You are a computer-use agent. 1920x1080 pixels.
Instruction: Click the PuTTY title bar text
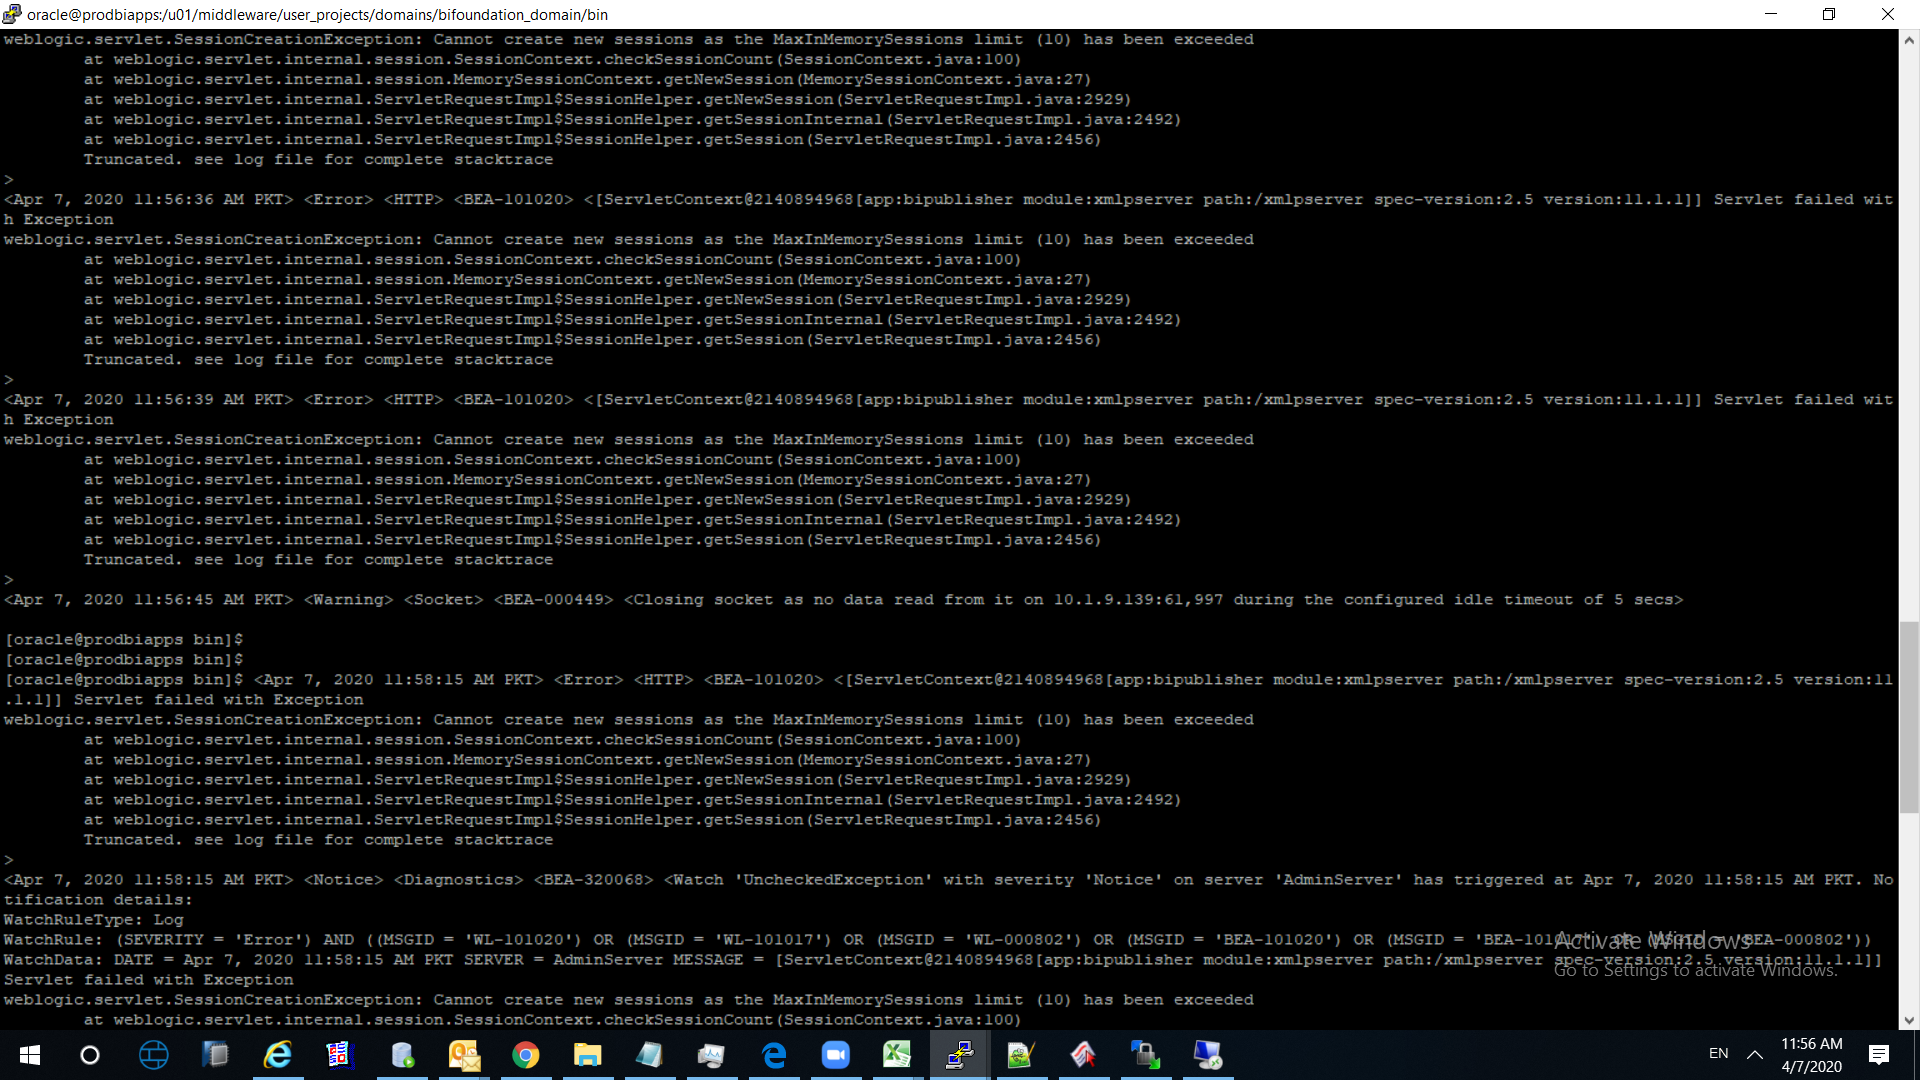click(318, 14)
